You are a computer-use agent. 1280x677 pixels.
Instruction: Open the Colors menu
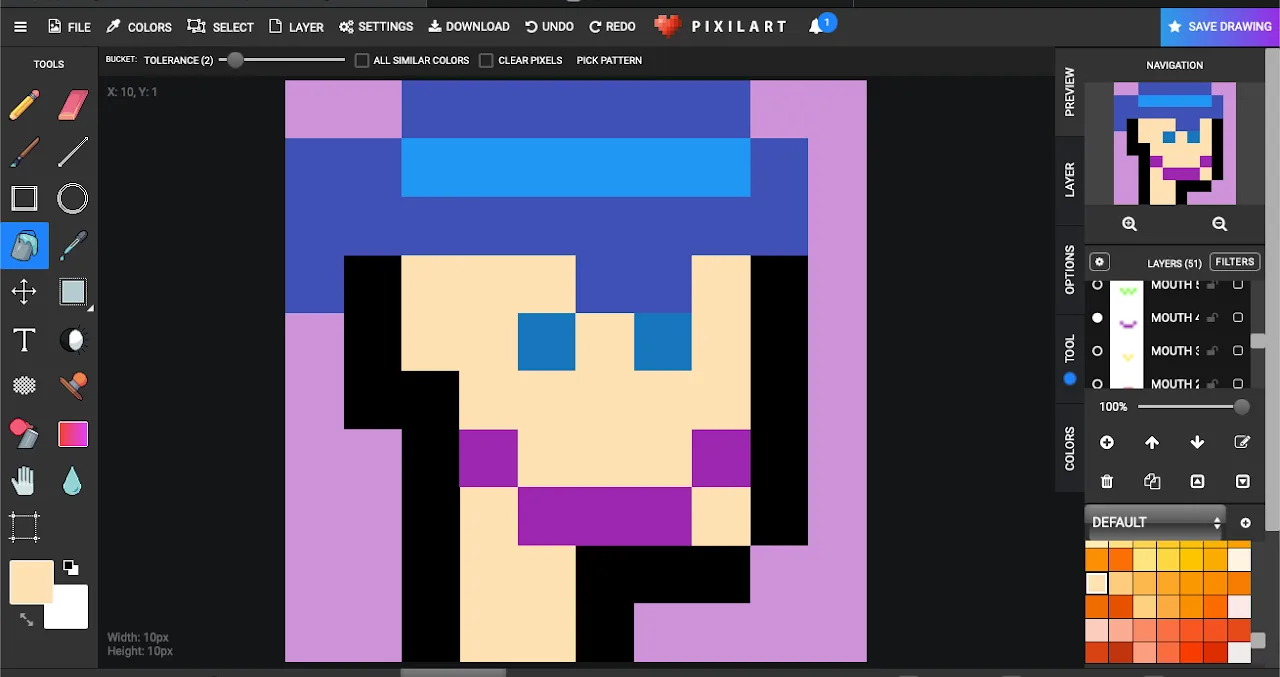pos(139,27)
